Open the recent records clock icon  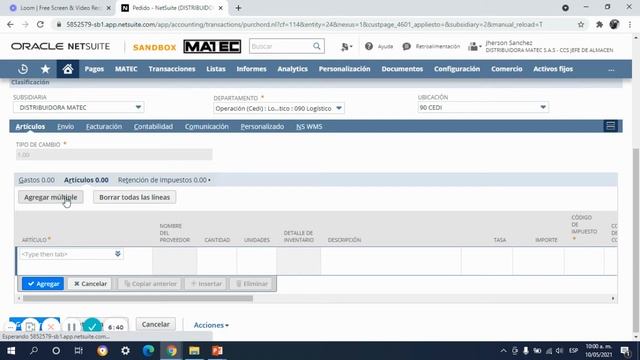pos(23,69)
